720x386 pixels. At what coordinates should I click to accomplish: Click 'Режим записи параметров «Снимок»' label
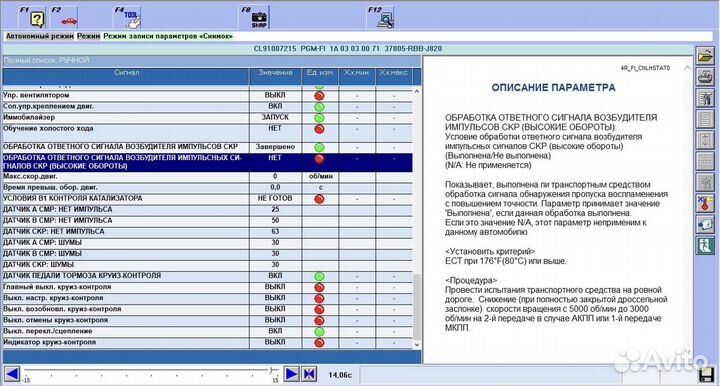click(x=168, y=36)
